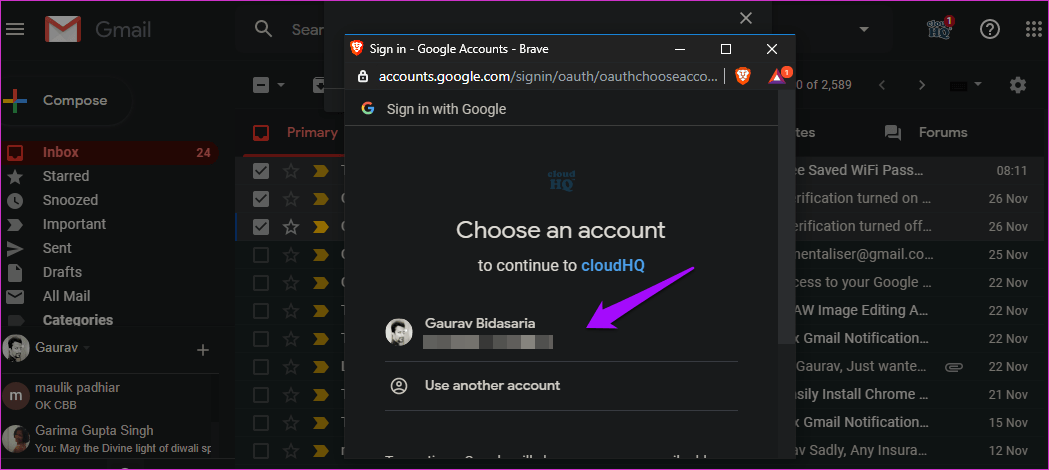Go to newer emails page arrow

[x=882, y=85]
